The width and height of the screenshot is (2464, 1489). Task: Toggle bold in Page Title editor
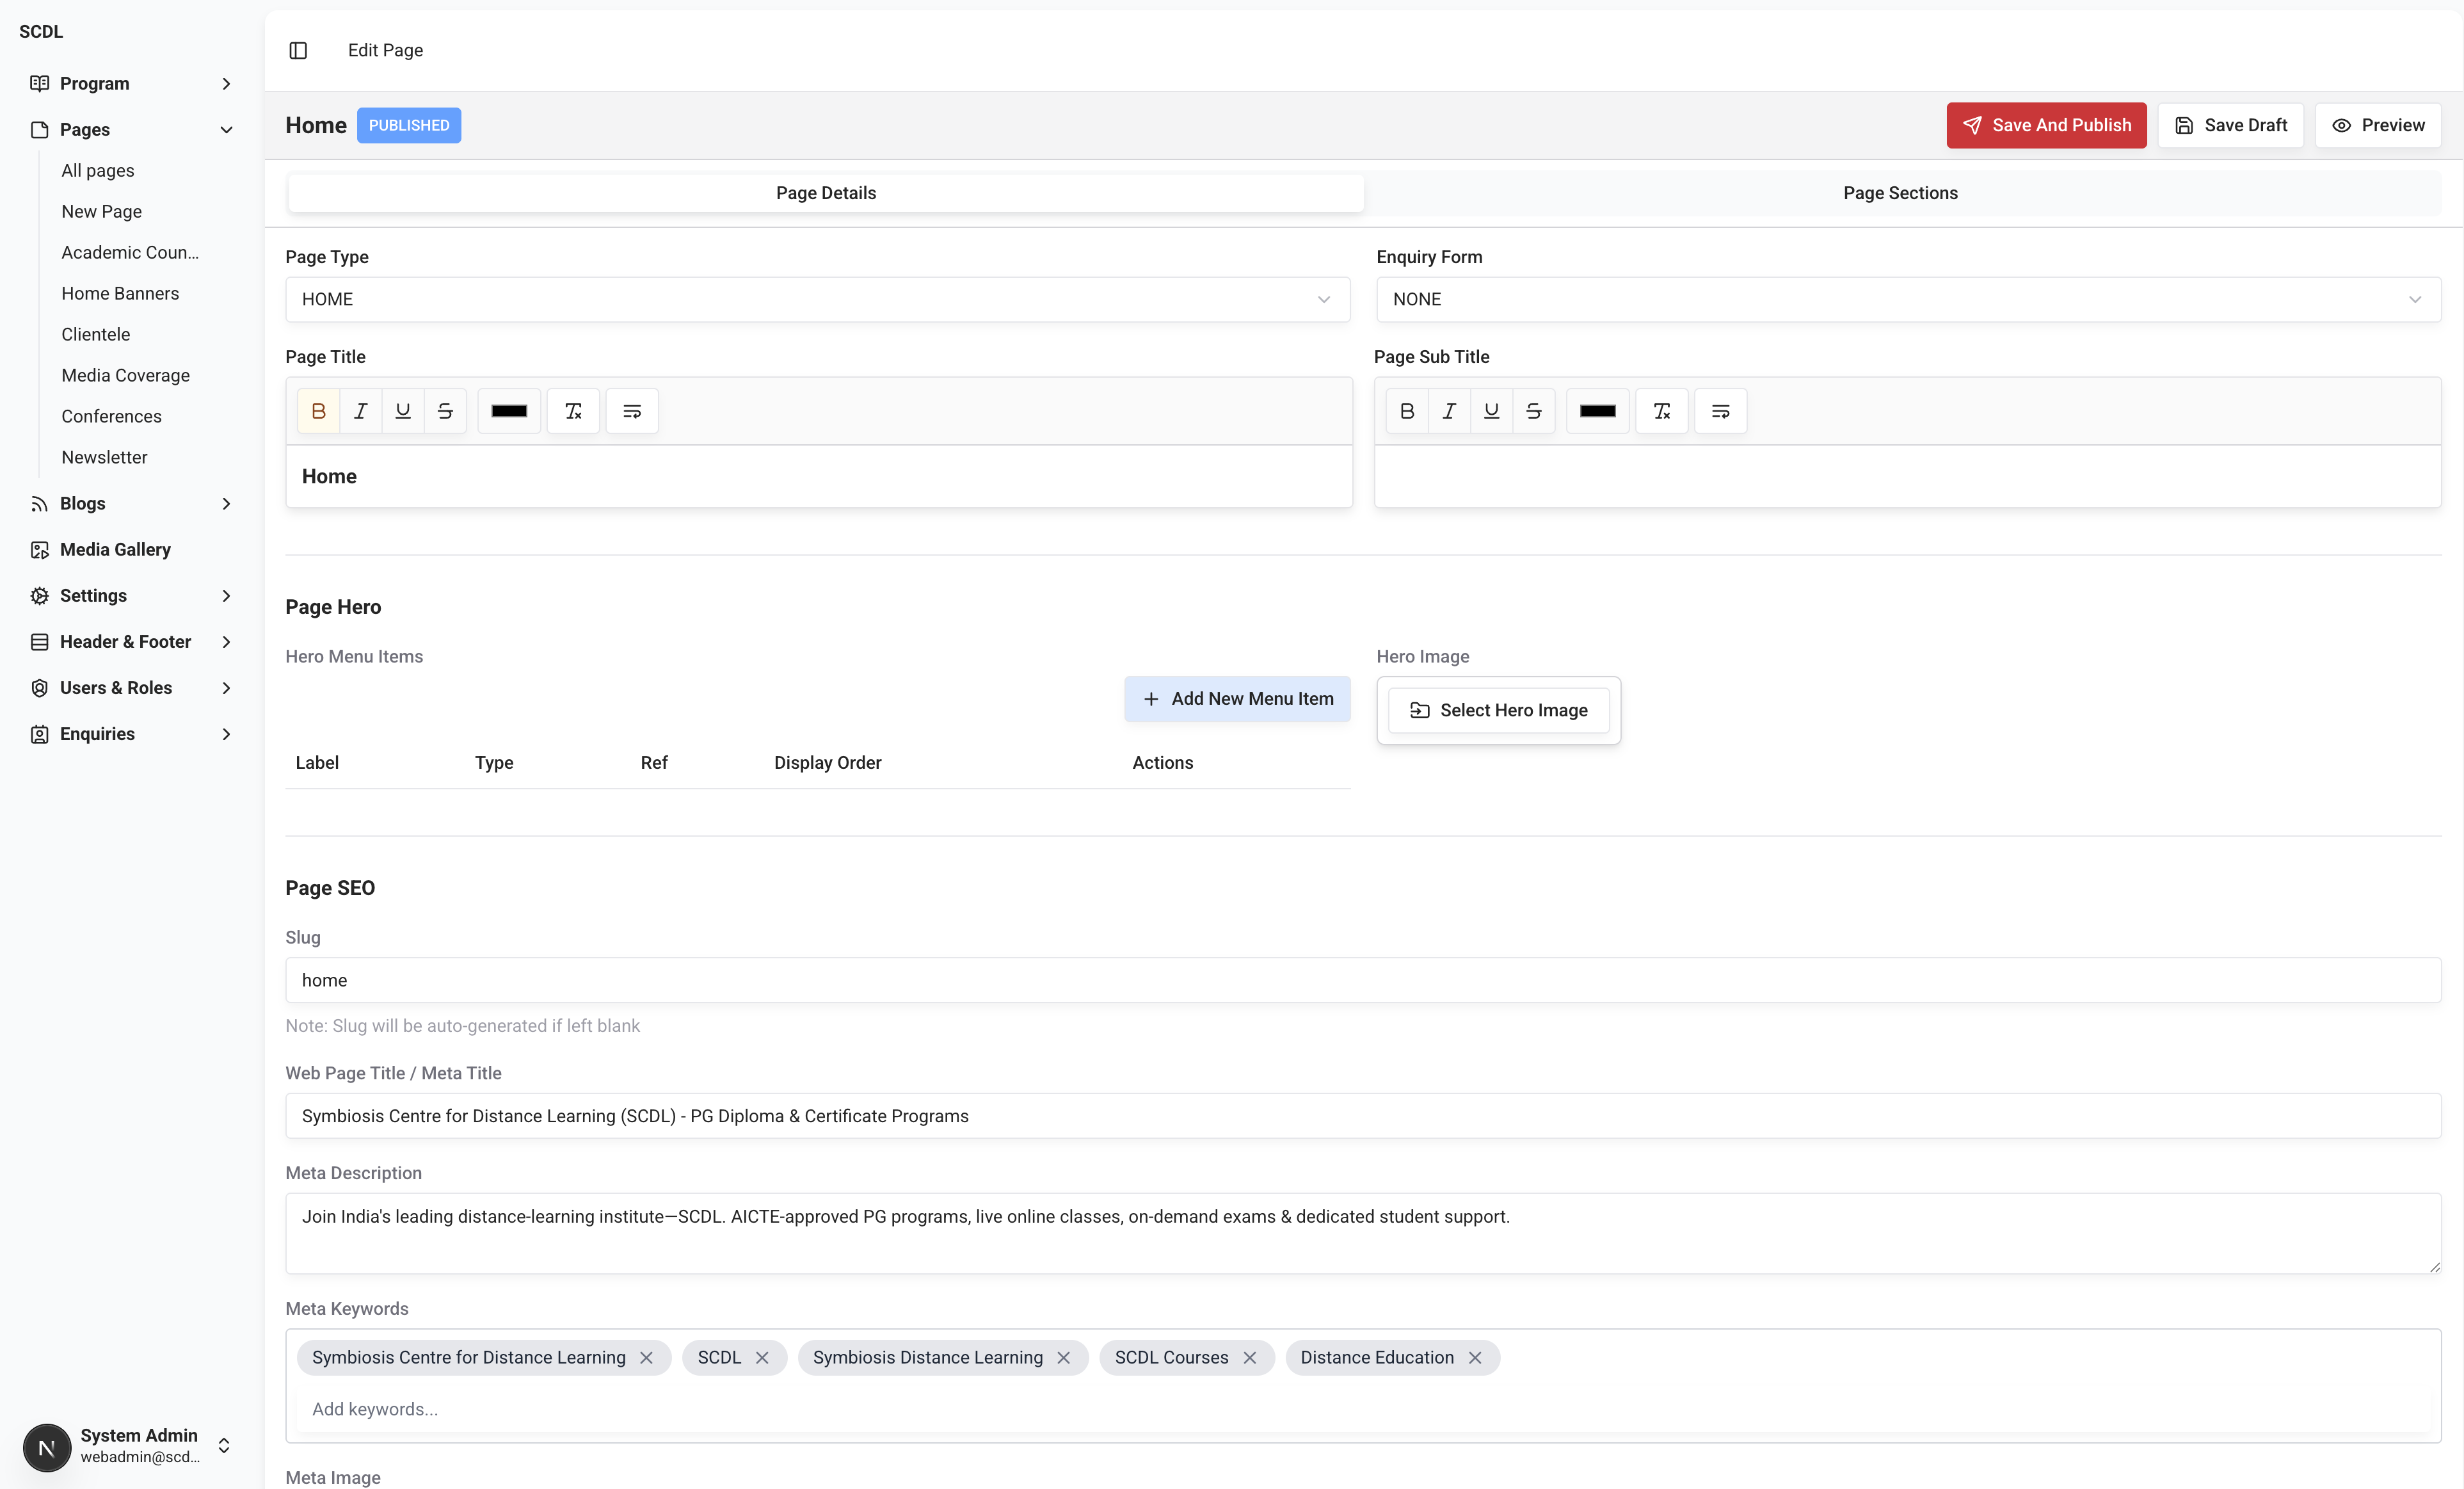click(318, 411)
